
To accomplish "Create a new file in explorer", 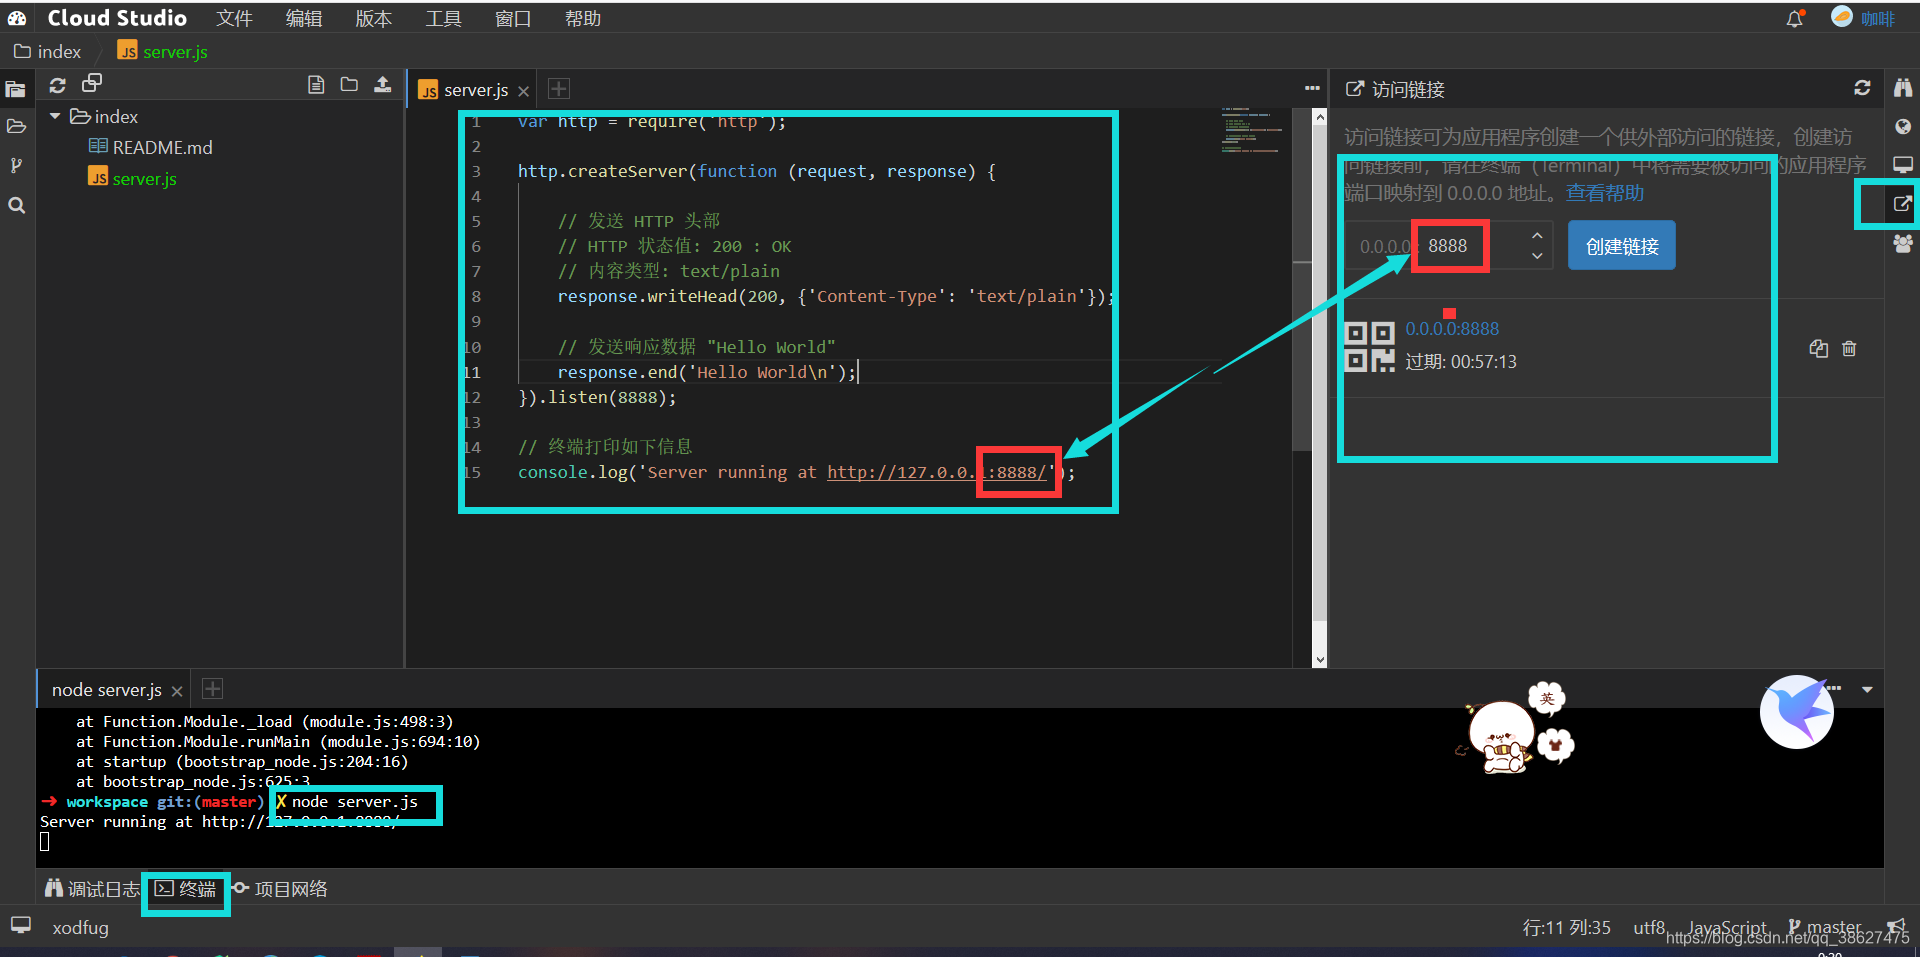I will tap(316, 85).
